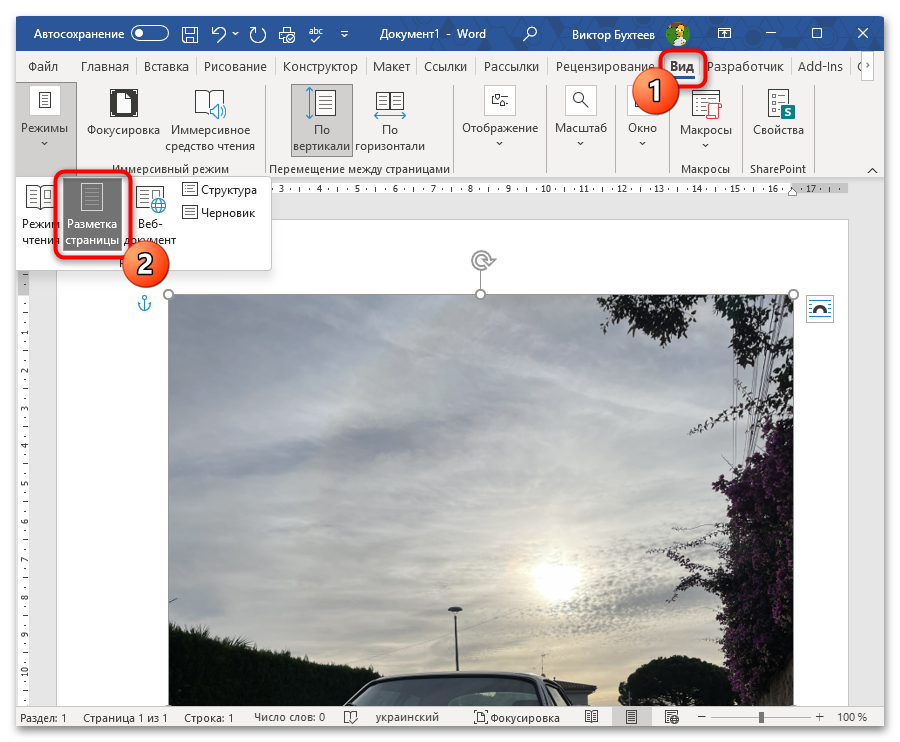
Task: Switch to Draft view (Черновик)
Action: click(218, 212)
